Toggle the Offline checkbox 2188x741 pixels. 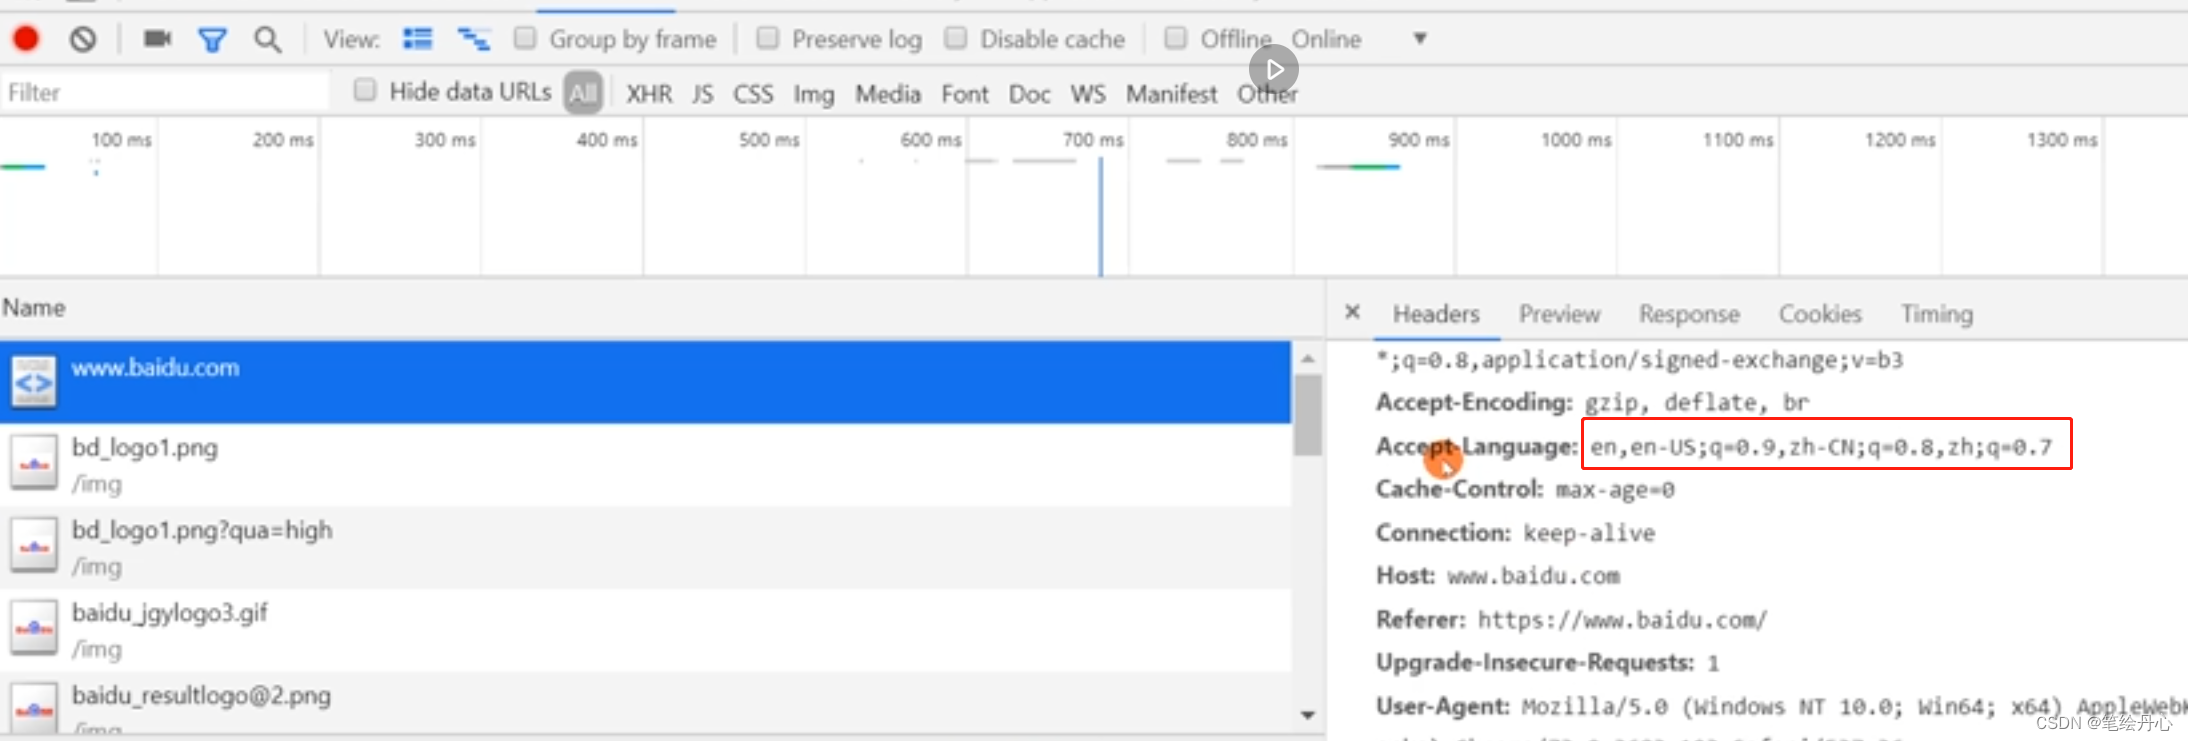pos(1176,38)
